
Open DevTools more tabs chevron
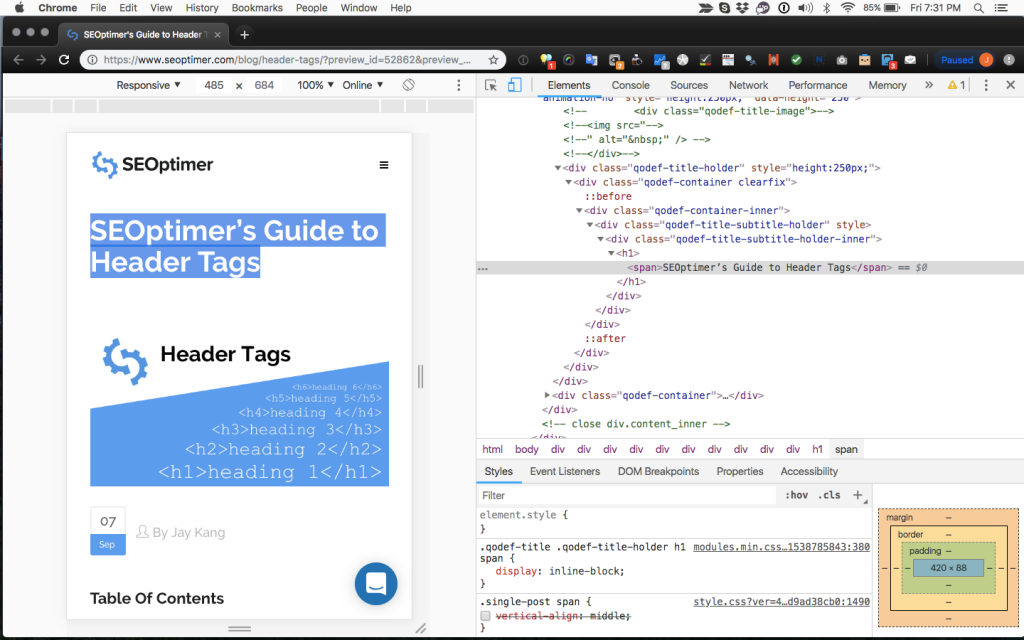point(929,85)
